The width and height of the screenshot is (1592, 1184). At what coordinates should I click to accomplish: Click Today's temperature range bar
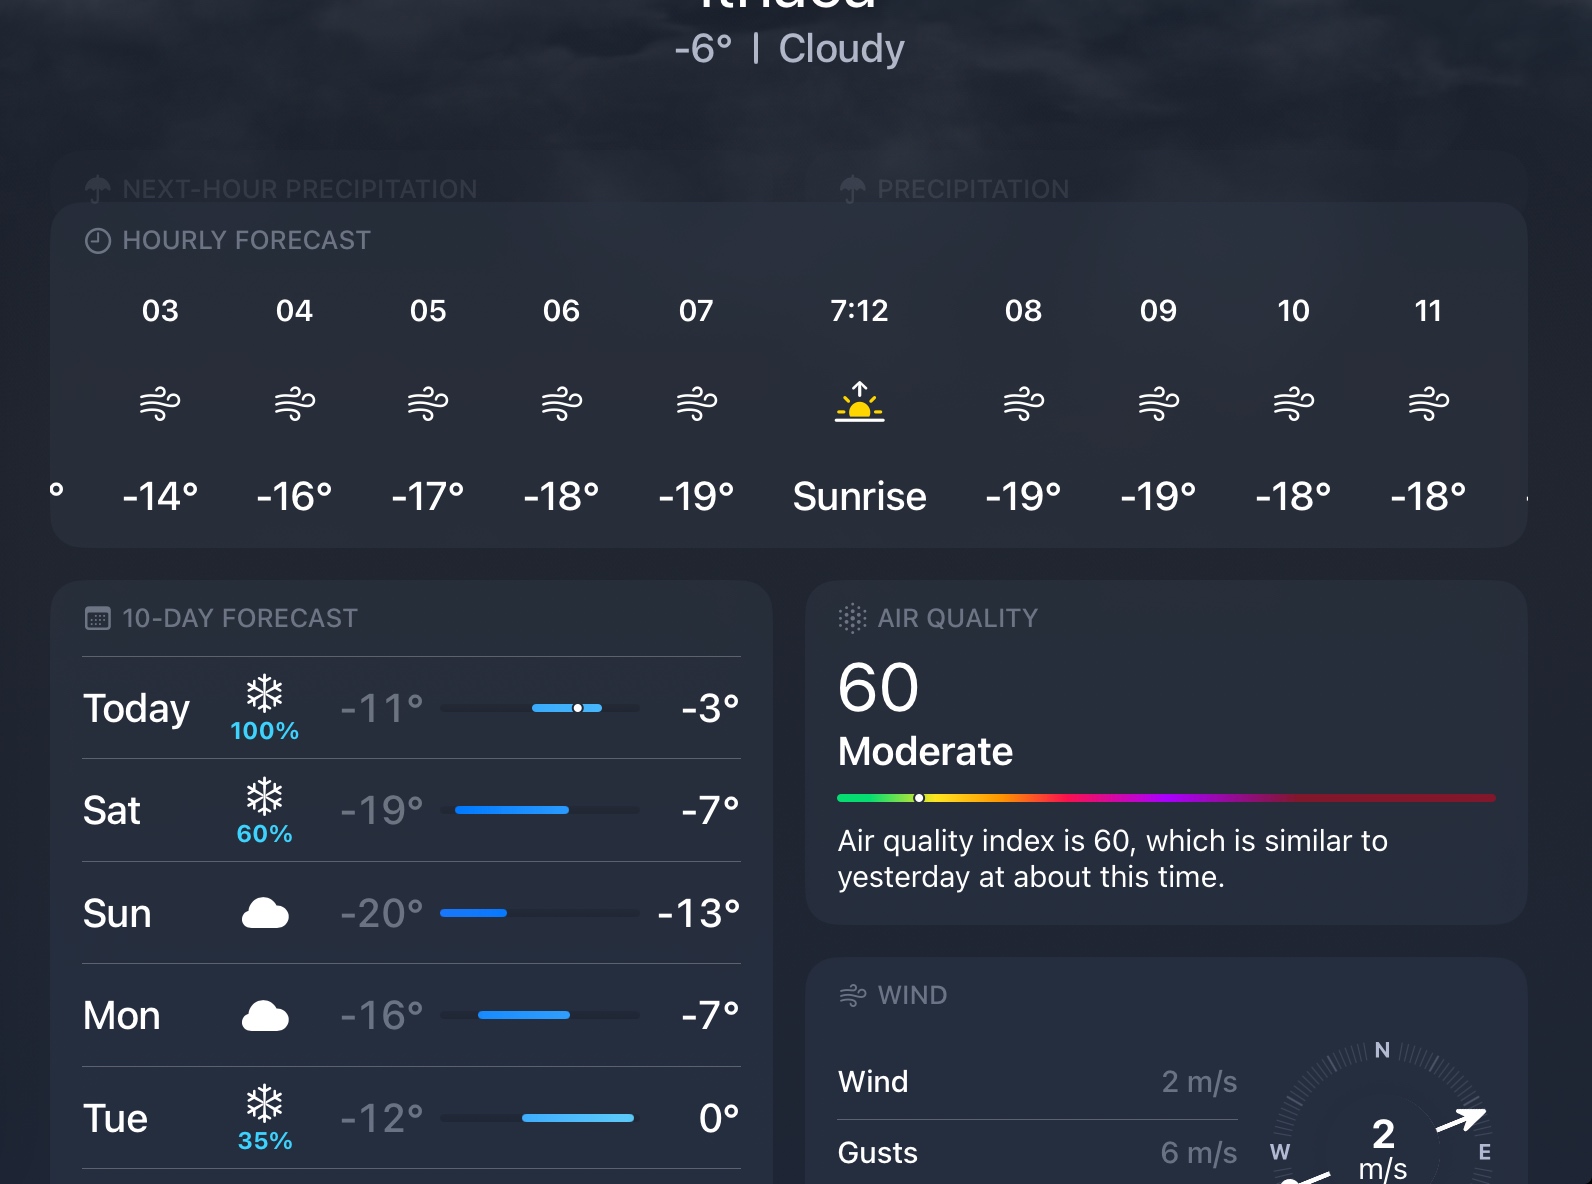tap(540, 708)
